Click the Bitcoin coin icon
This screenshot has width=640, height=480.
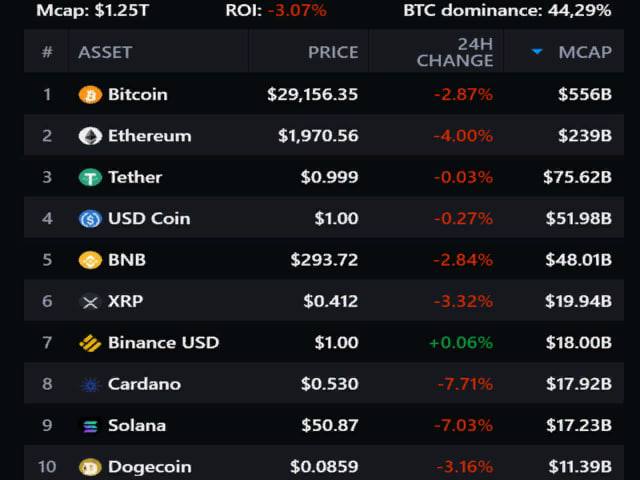tap(90, 95)
